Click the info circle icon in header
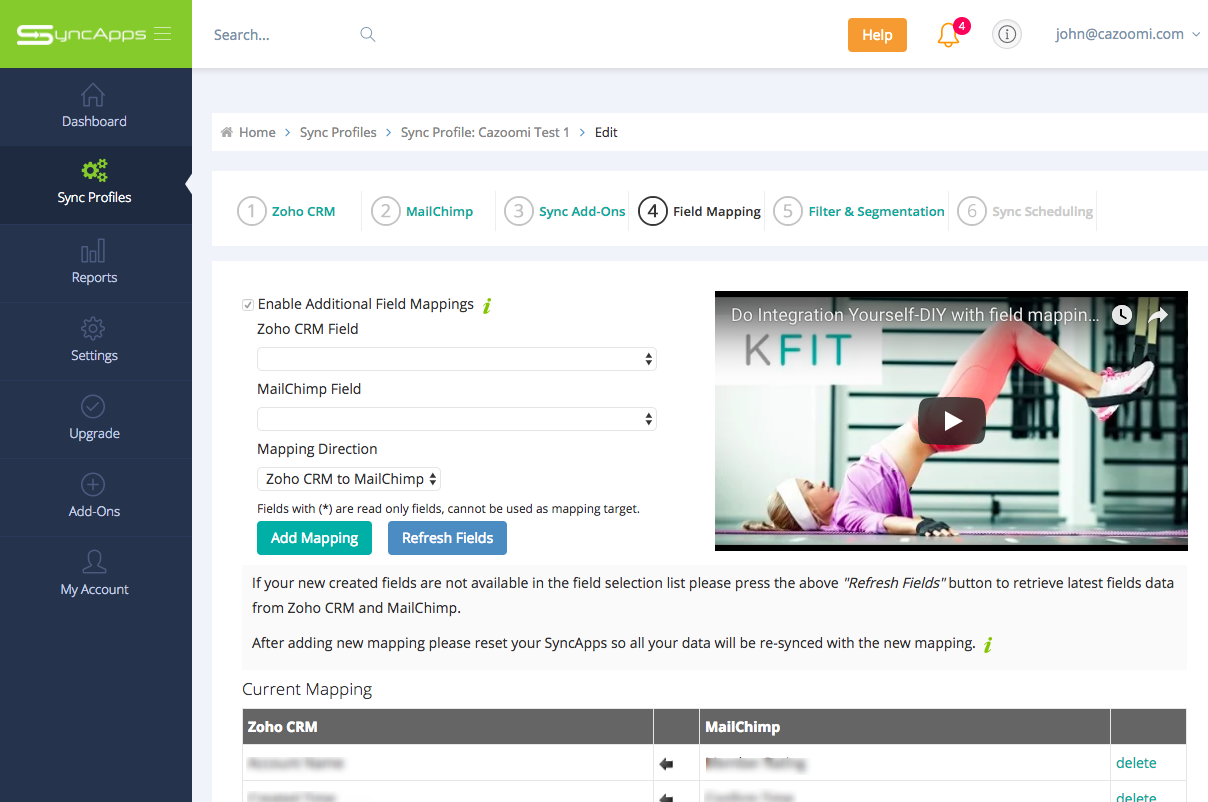1208x802 pixels. (x=1007, y=35)
